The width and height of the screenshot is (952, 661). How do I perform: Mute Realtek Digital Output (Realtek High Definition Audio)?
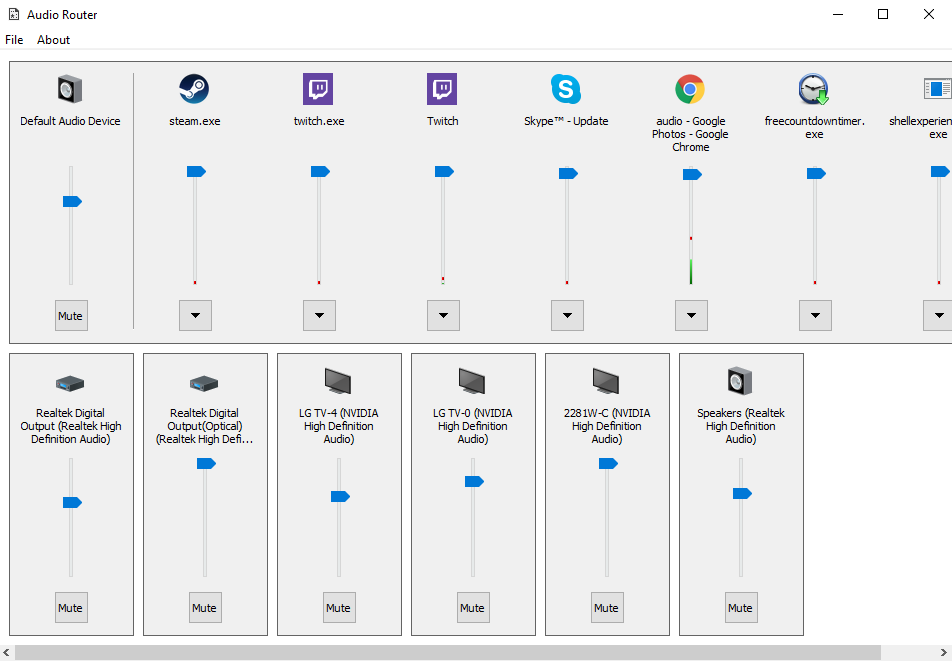[x=71, y=608]
